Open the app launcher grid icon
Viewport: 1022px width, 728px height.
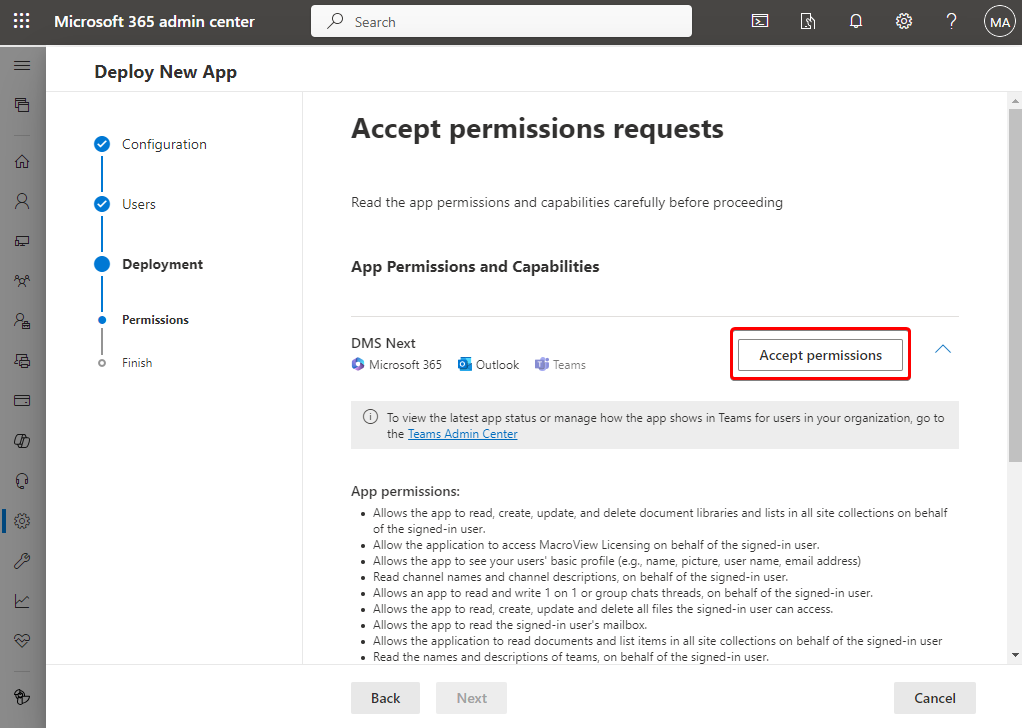pyautogui.click(x=22, y=20)
